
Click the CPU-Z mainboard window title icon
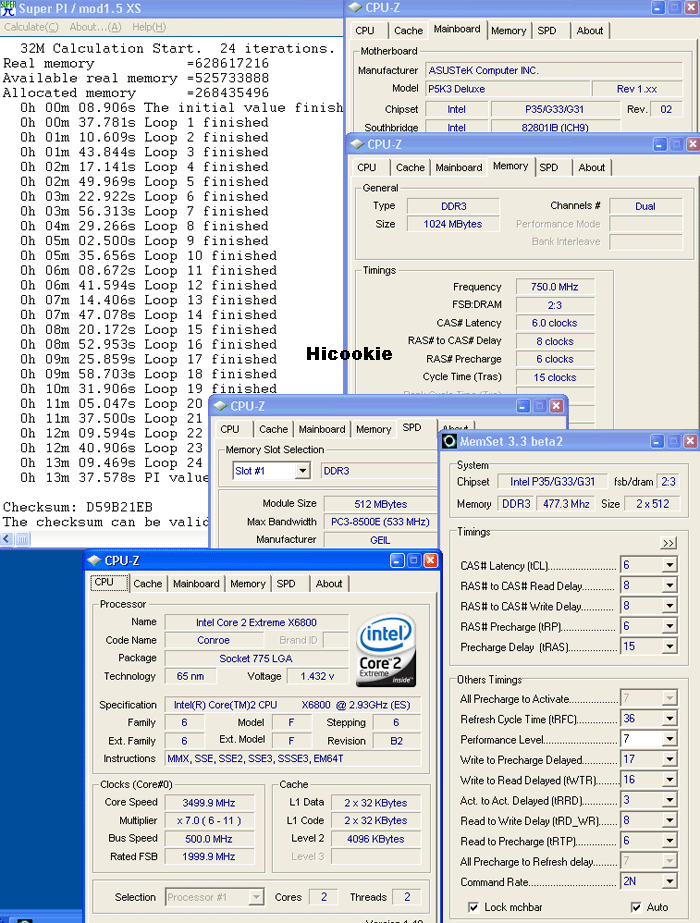[x=355, y=8]
